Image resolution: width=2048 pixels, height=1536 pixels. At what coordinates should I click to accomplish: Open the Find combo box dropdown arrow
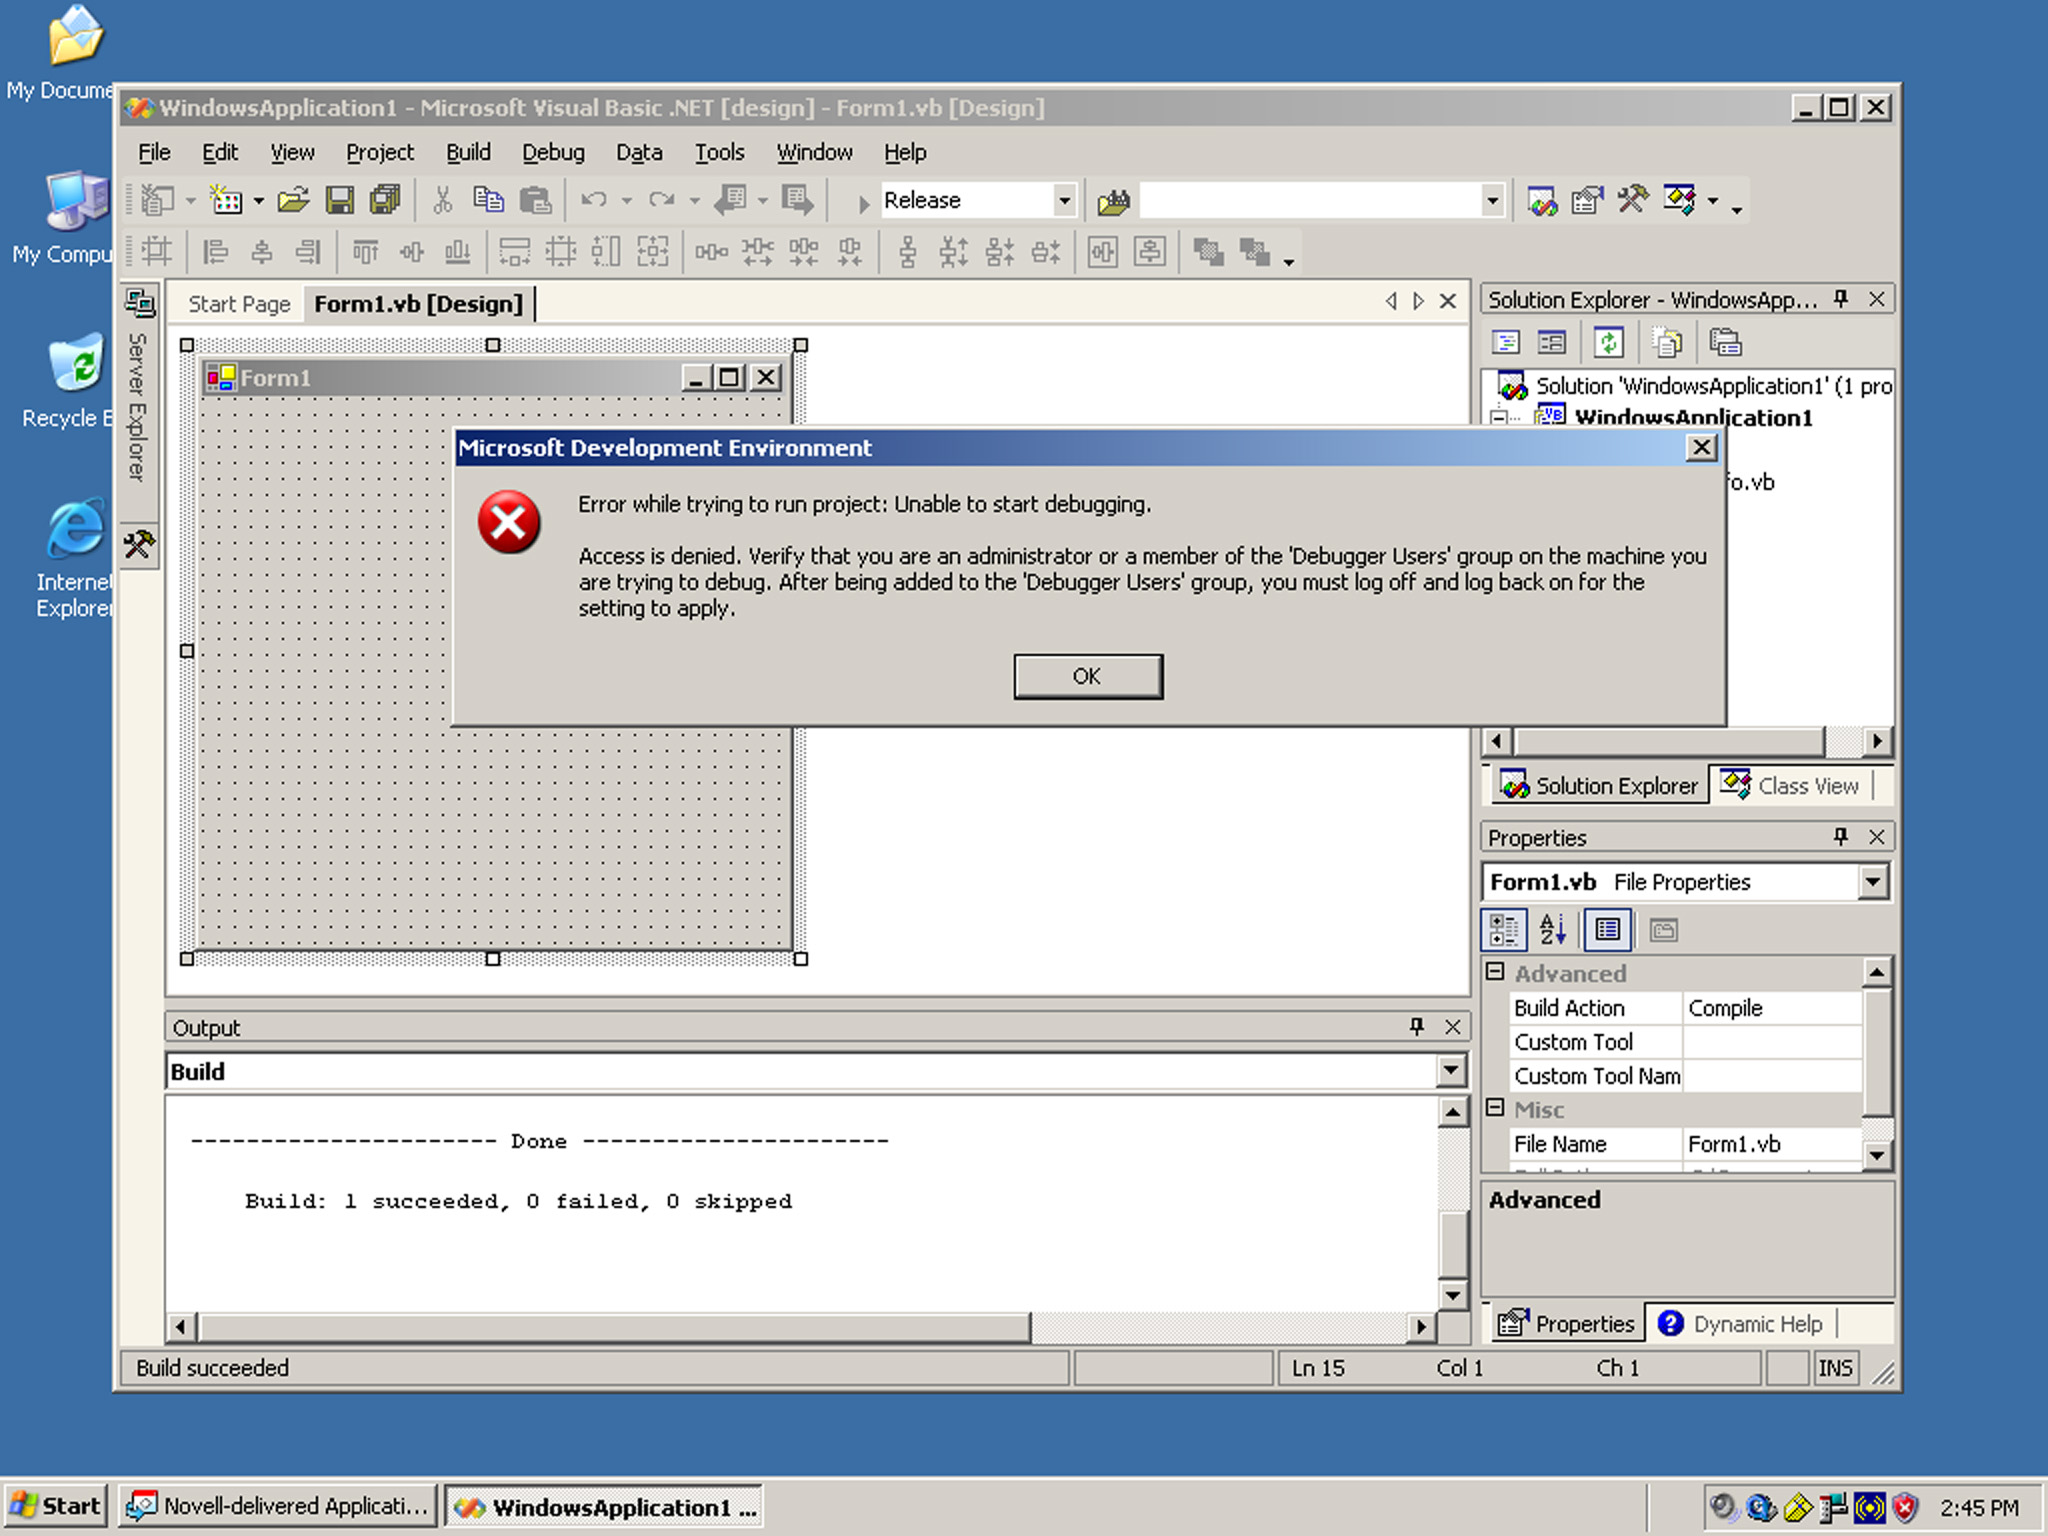click(1492, 201)
